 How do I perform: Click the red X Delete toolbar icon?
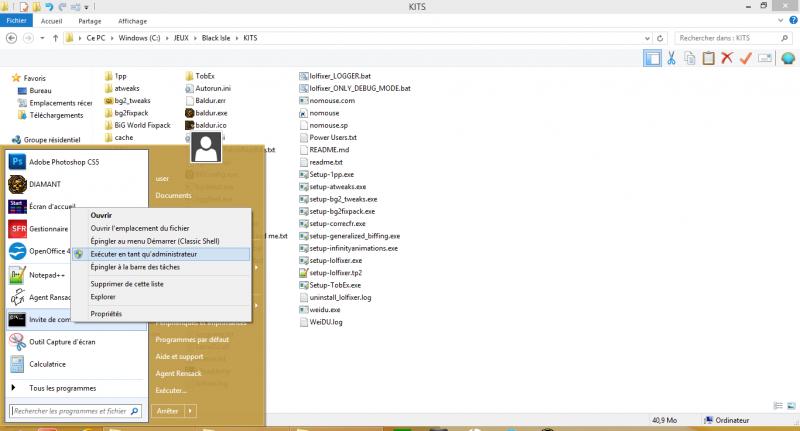tap(727, 58)
